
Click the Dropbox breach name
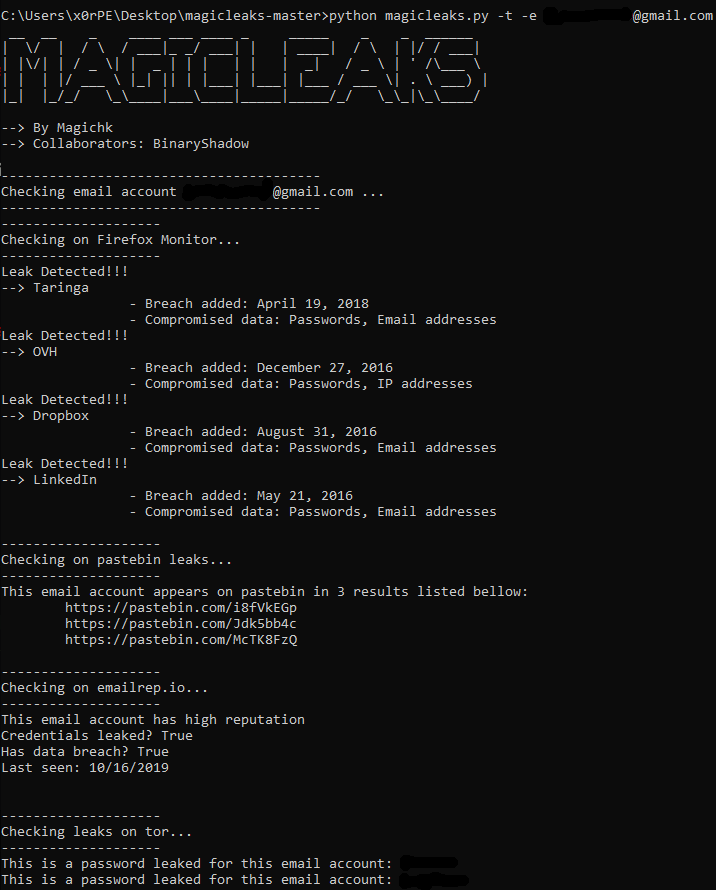click(61, 415)
